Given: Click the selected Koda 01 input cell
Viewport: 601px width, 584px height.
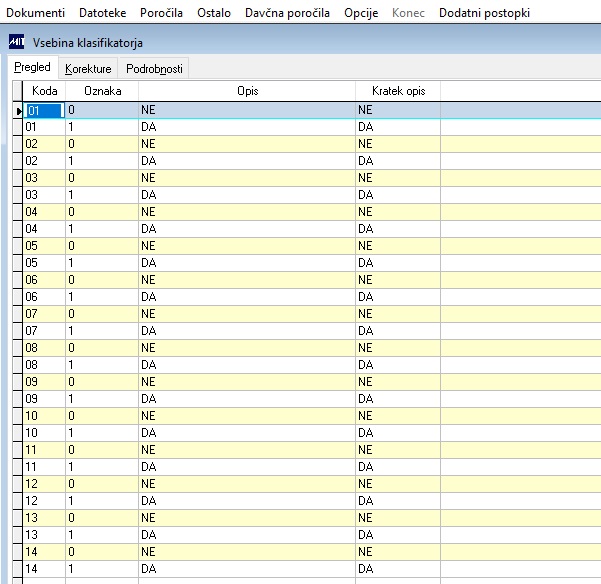Looking at the screenshot, I should pyautogui.click(x=44, y=110).
